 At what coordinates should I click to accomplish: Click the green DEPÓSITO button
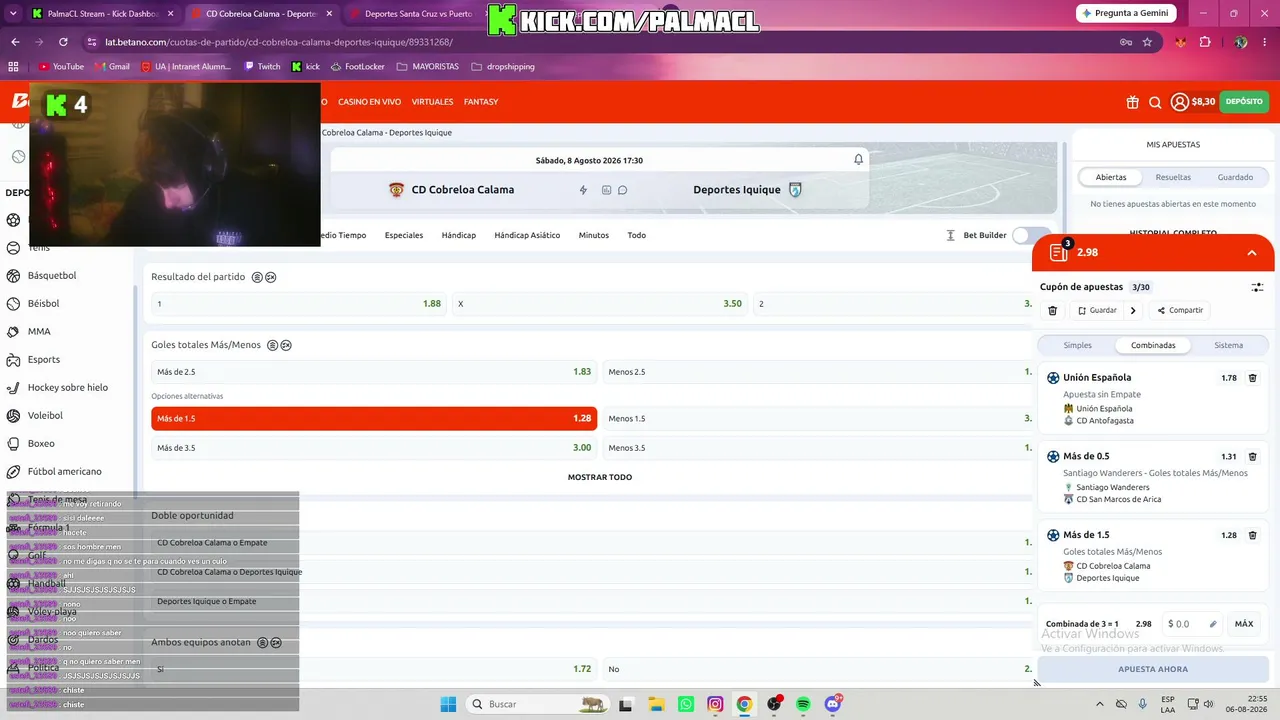1244,102
